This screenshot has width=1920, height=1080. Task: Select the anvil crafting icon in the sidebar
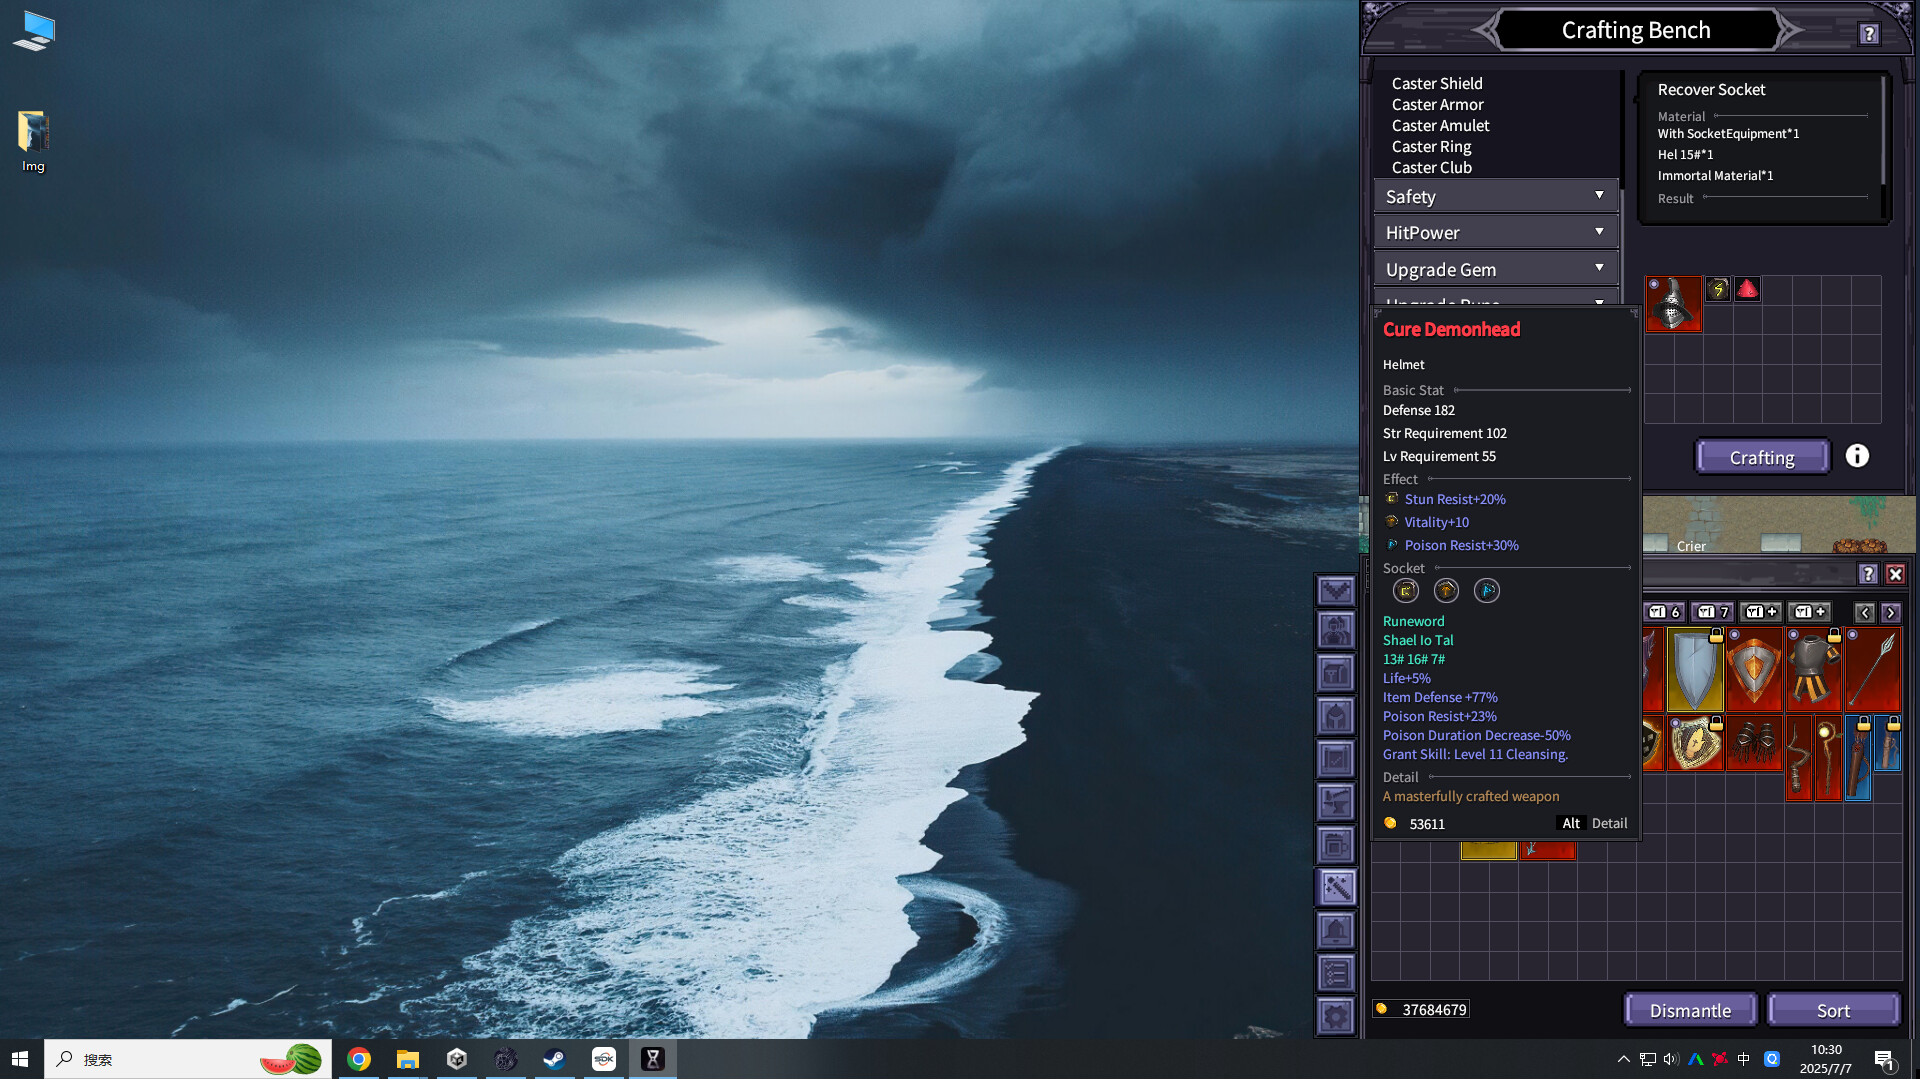[x=1336, y=802]
